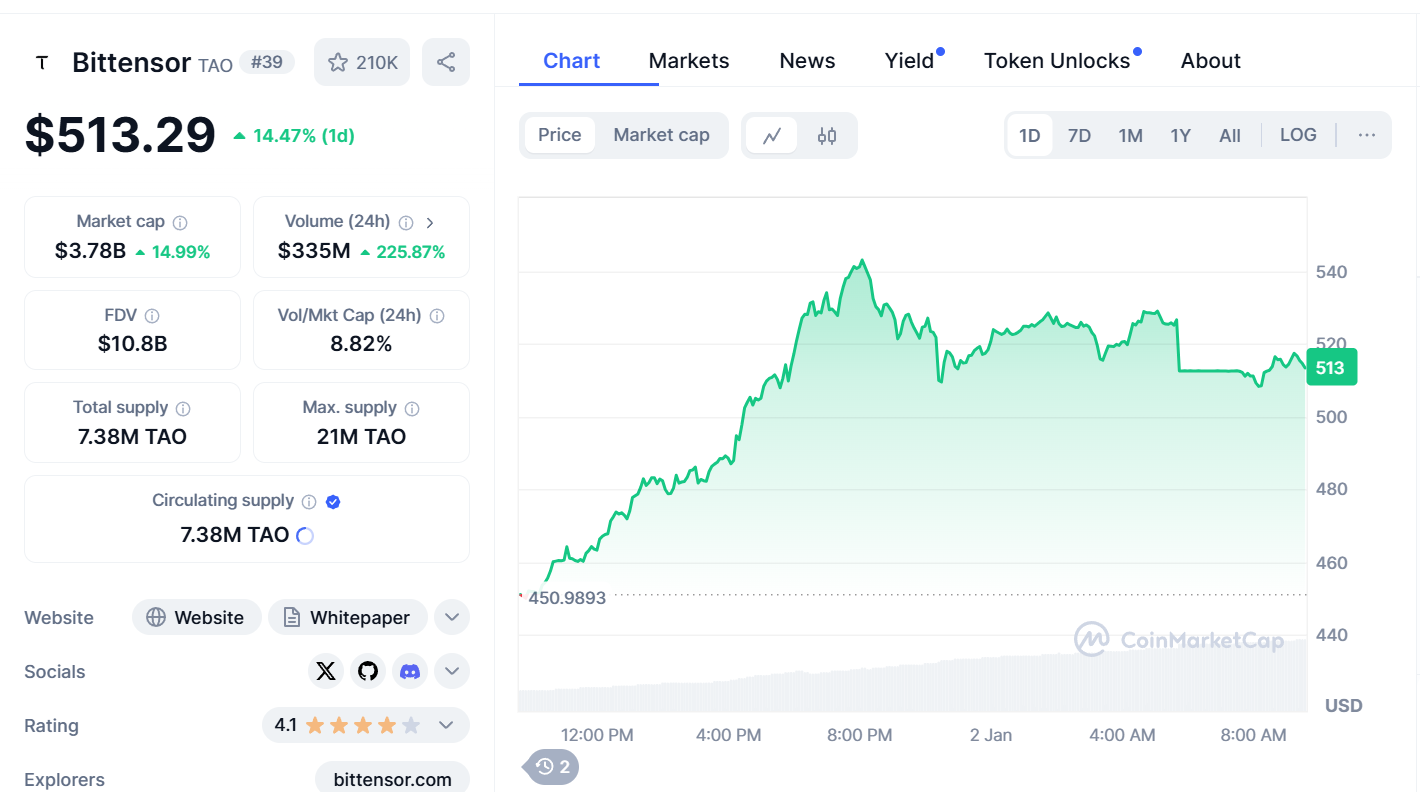
Task: Click the 450.9893 opening price label
Action: [566, 598]
